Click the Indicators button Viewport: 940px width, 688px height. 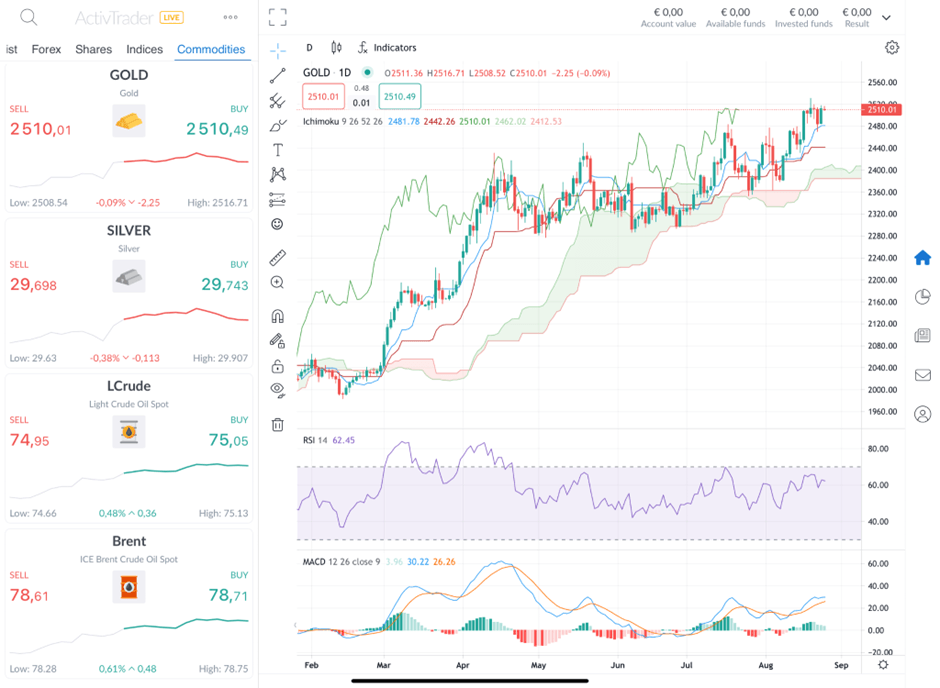click(387, 47)
